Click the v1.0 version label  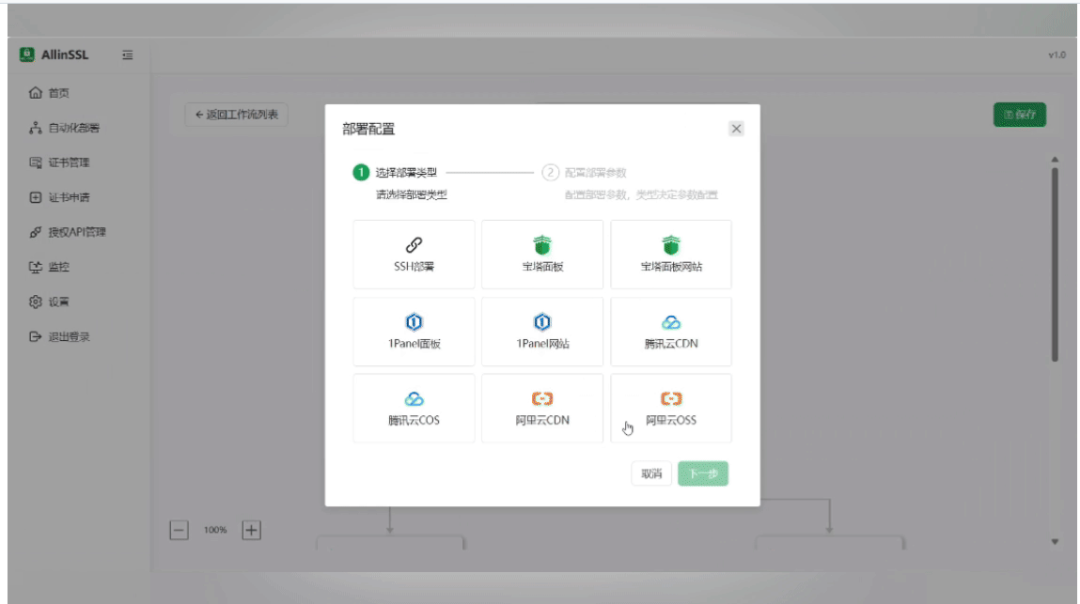(x=1057, y=55)
